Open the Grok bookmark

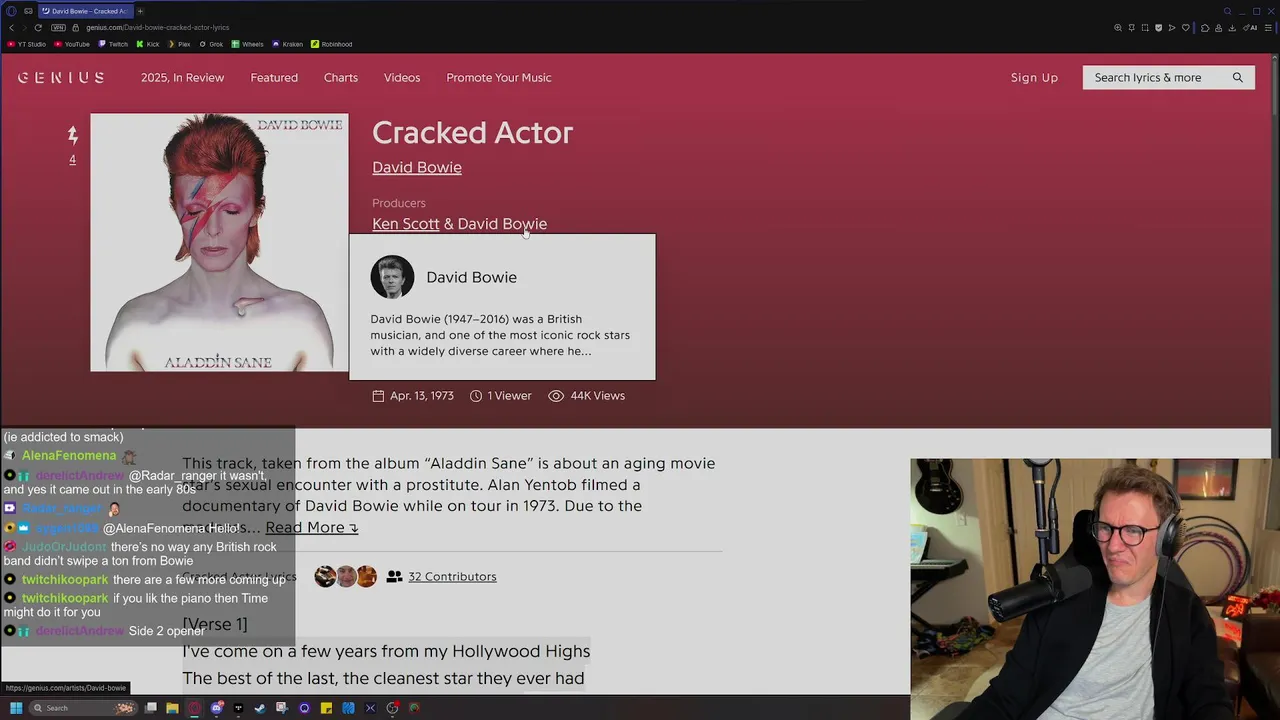click(211, 44)
